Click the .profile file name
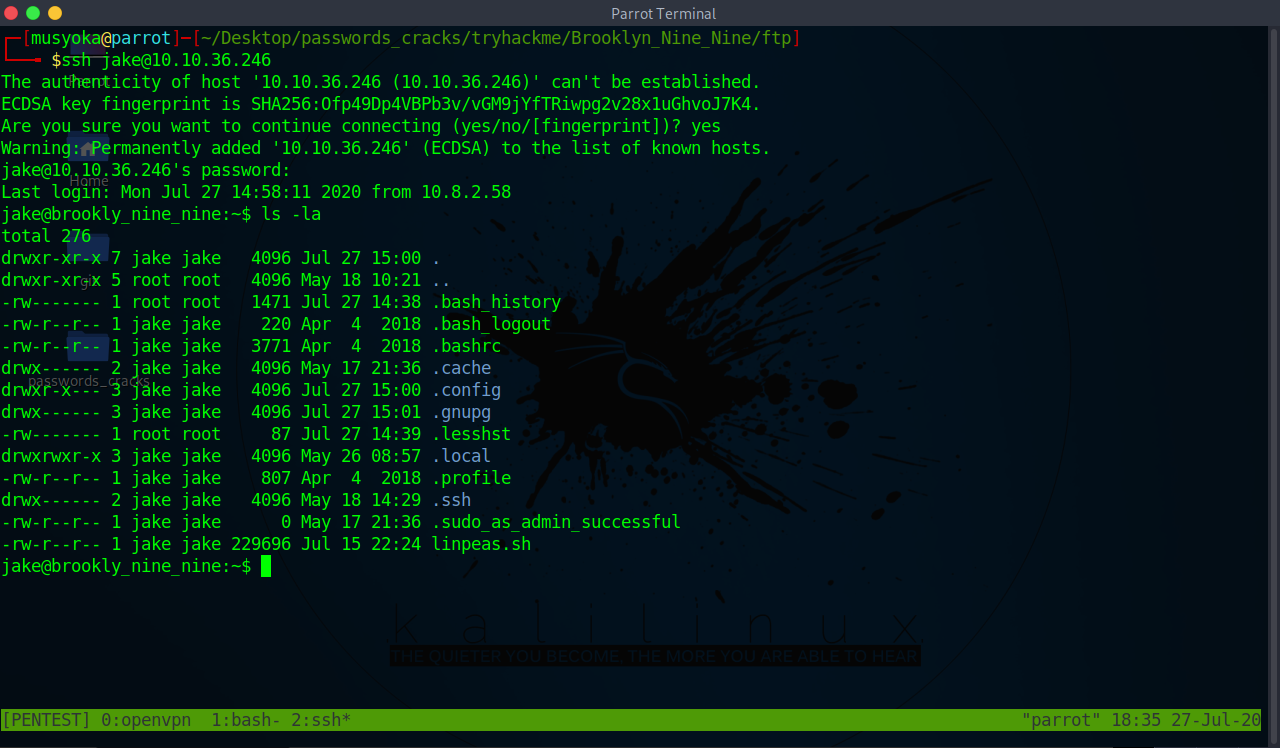 [x=471, y=478]
